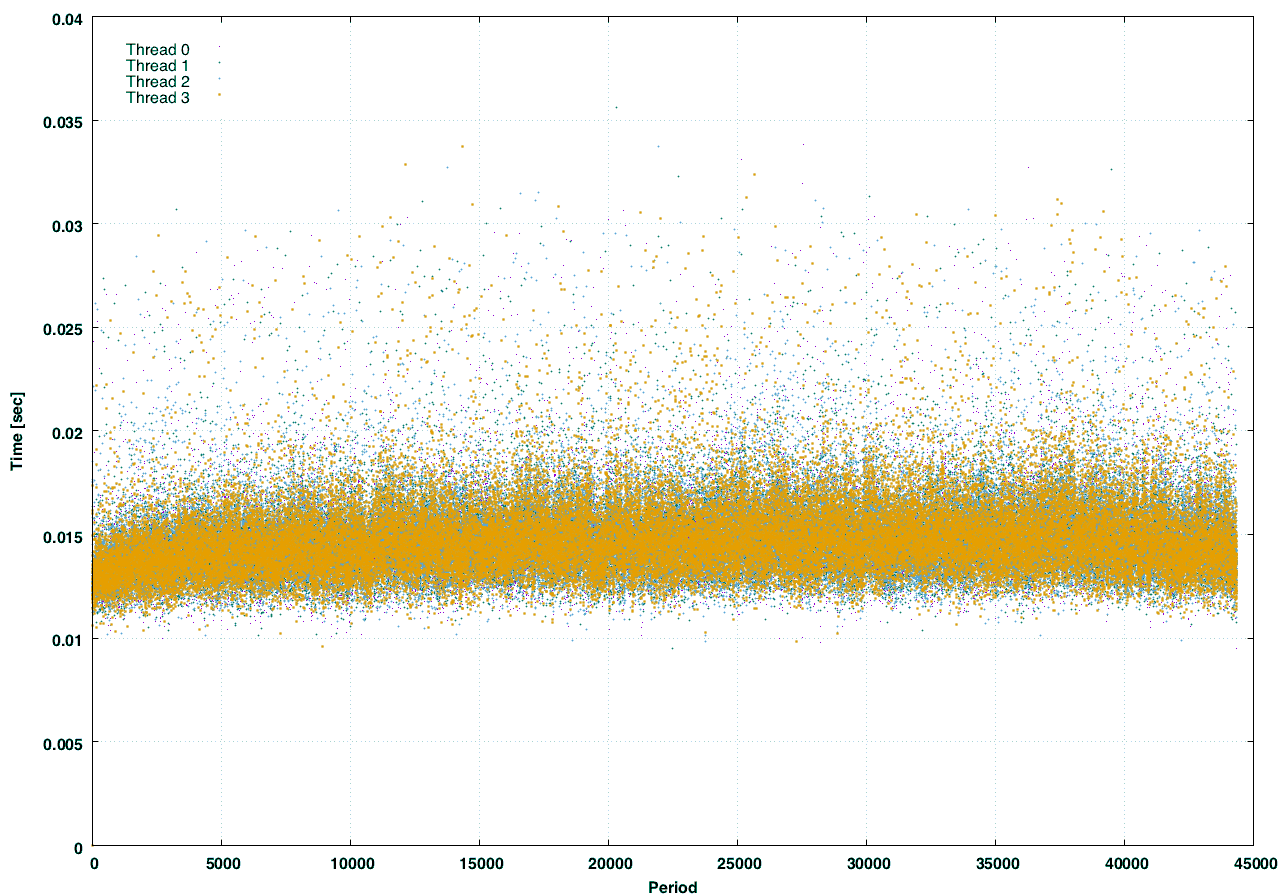Click the Time [sec] axis title
The width and height of the screenshot is (1280, 896).
(18, 430)
